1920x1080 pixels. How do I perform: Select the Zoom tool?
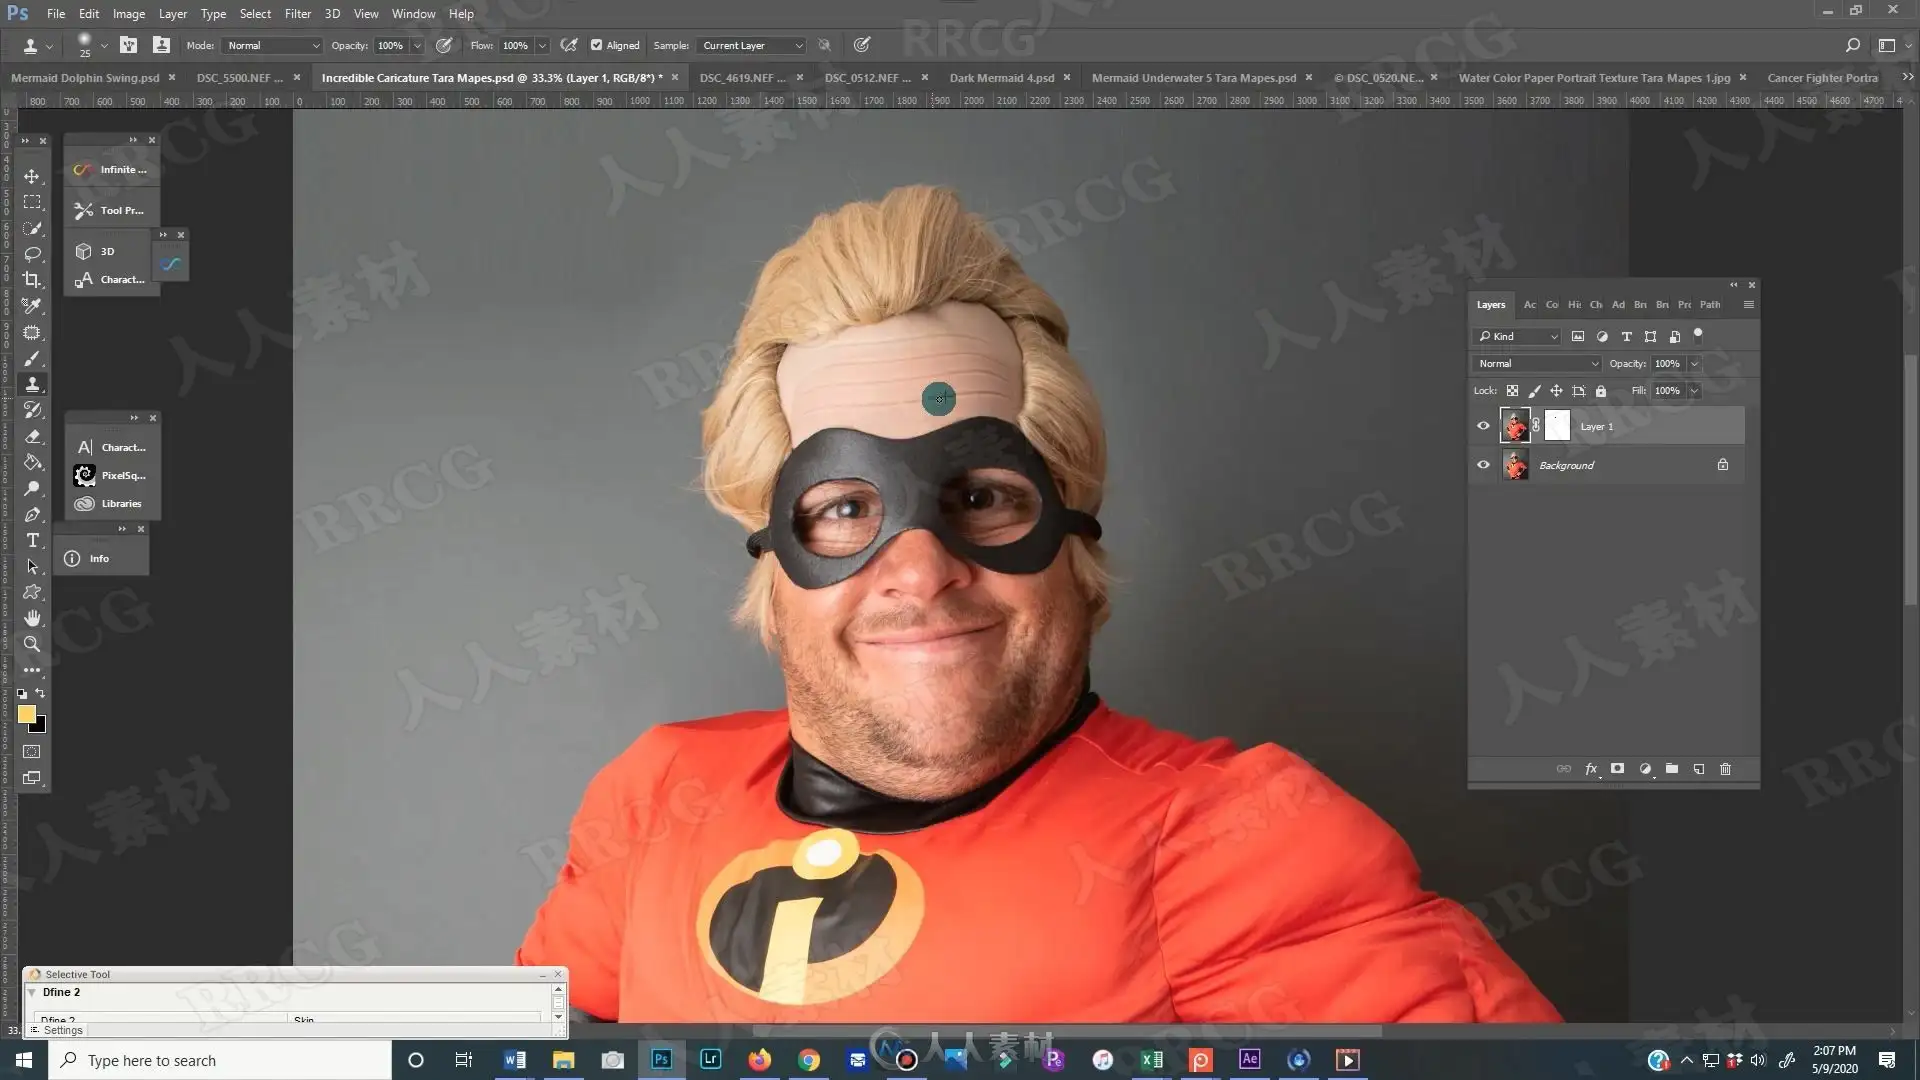click(x=32, y=644)
